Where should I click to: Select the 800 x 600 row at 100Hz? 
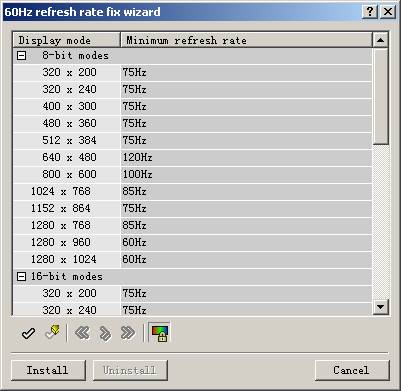coord(193,174)
